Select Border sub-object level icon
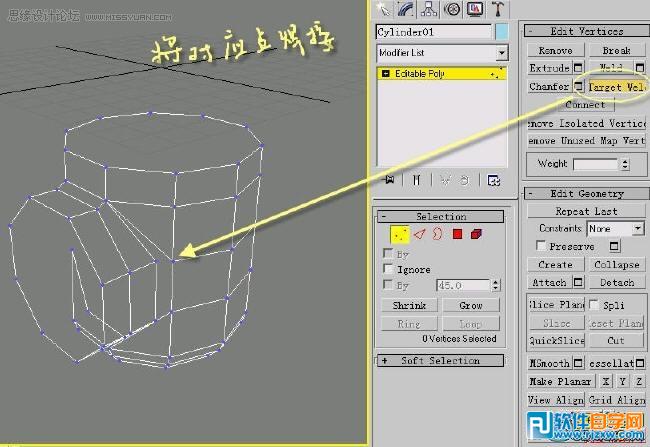This screenshot has width=650, height=447. 437,234
